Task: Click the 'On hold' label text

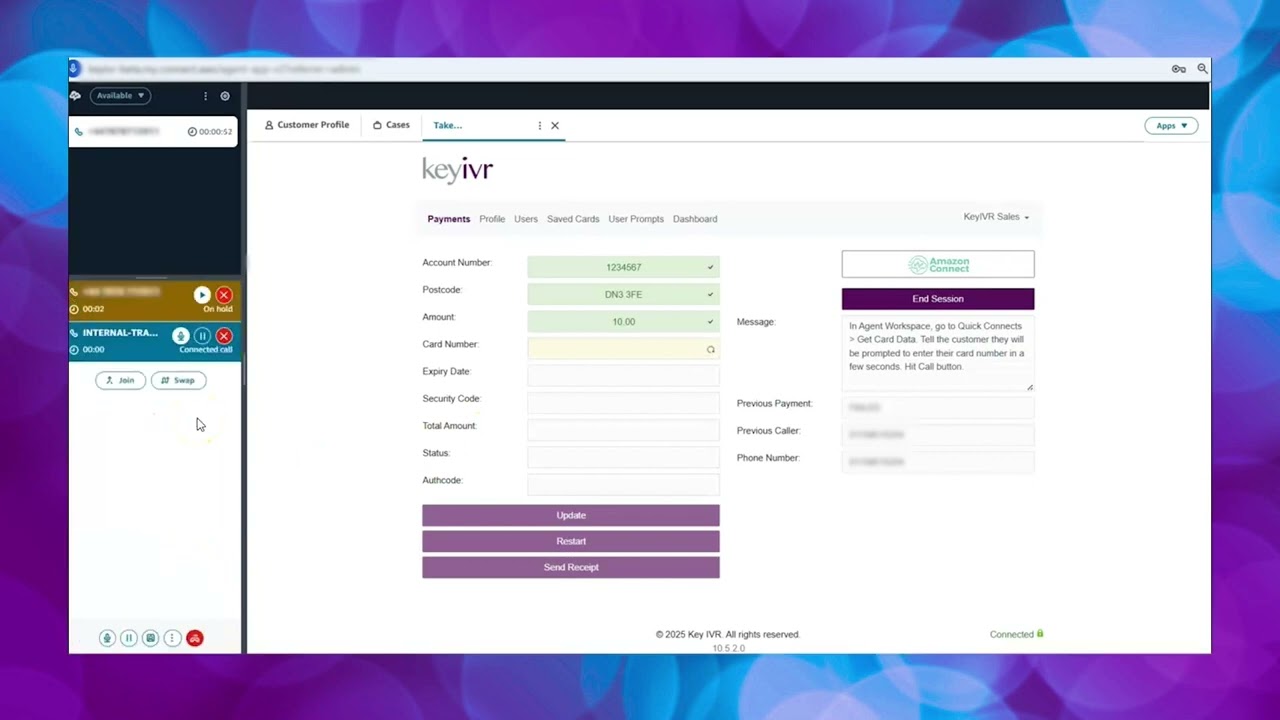Action: pyautogui.click(x=217, y=309)
